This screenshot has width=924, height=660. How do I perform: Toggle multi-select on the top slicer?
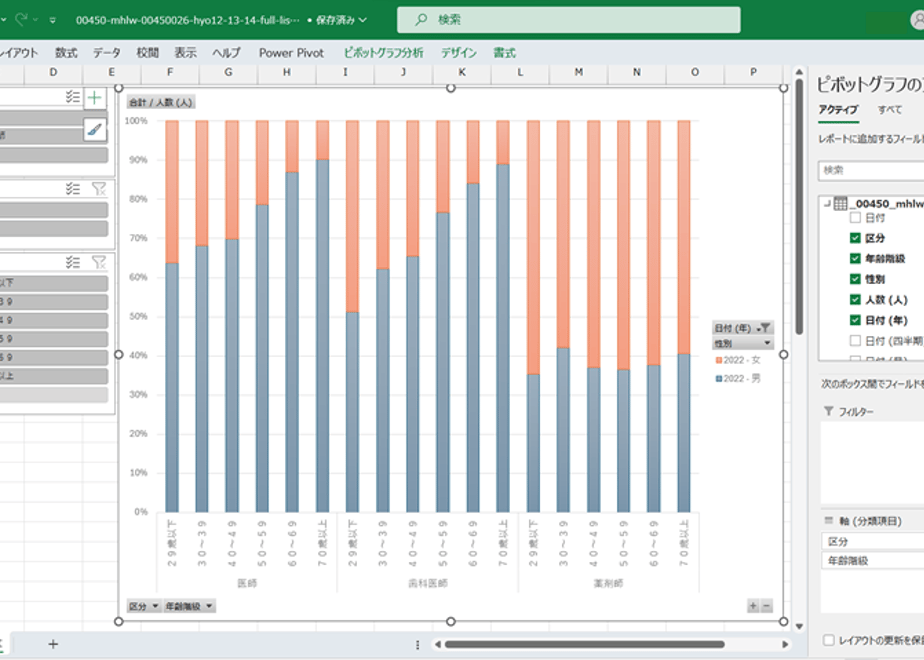72,97
